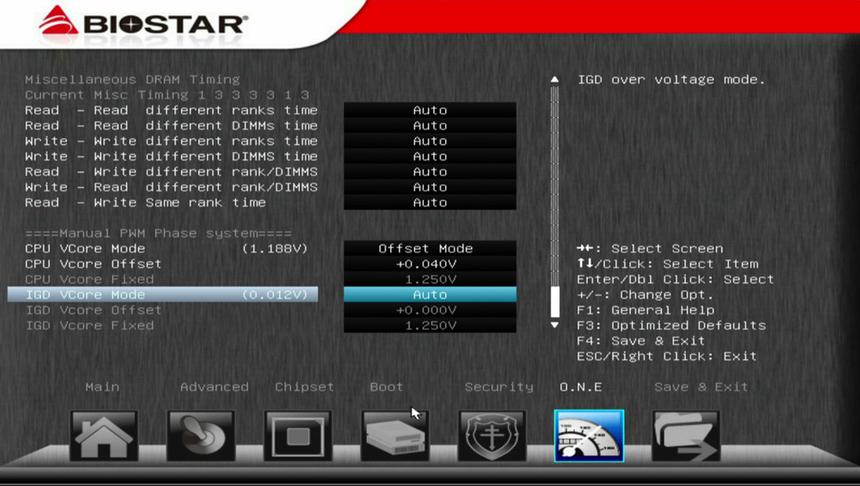Switch to the Advanced tab label
The height and width of the screenshot is (486, 860).
pos(214,387)
